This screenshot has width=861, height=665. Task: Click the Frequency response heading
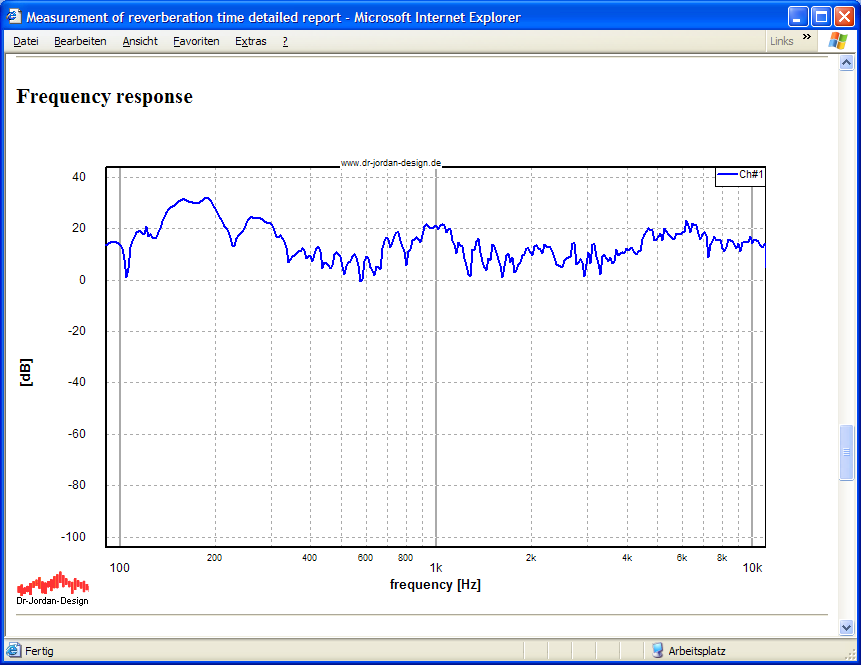(105, 97)
